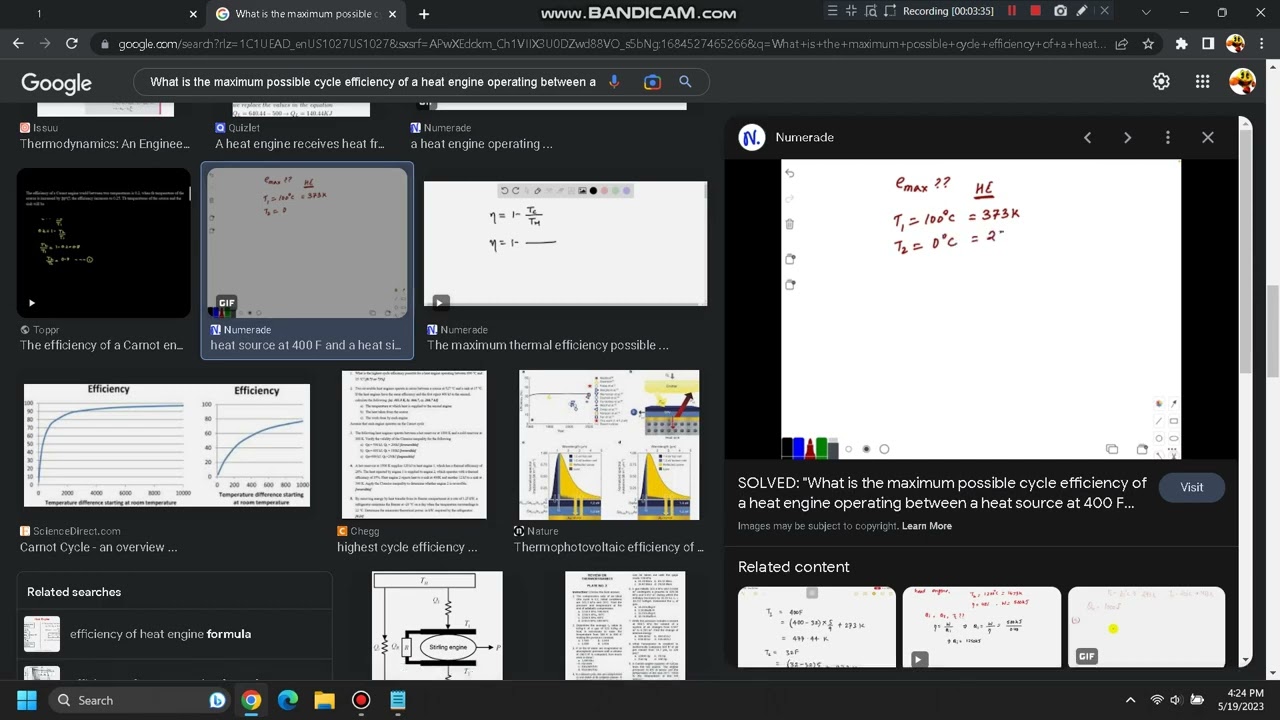The height and width of the screenshot is (720, 1280).
Task: Open Bandicam from the taskbar
Action: 361,700
